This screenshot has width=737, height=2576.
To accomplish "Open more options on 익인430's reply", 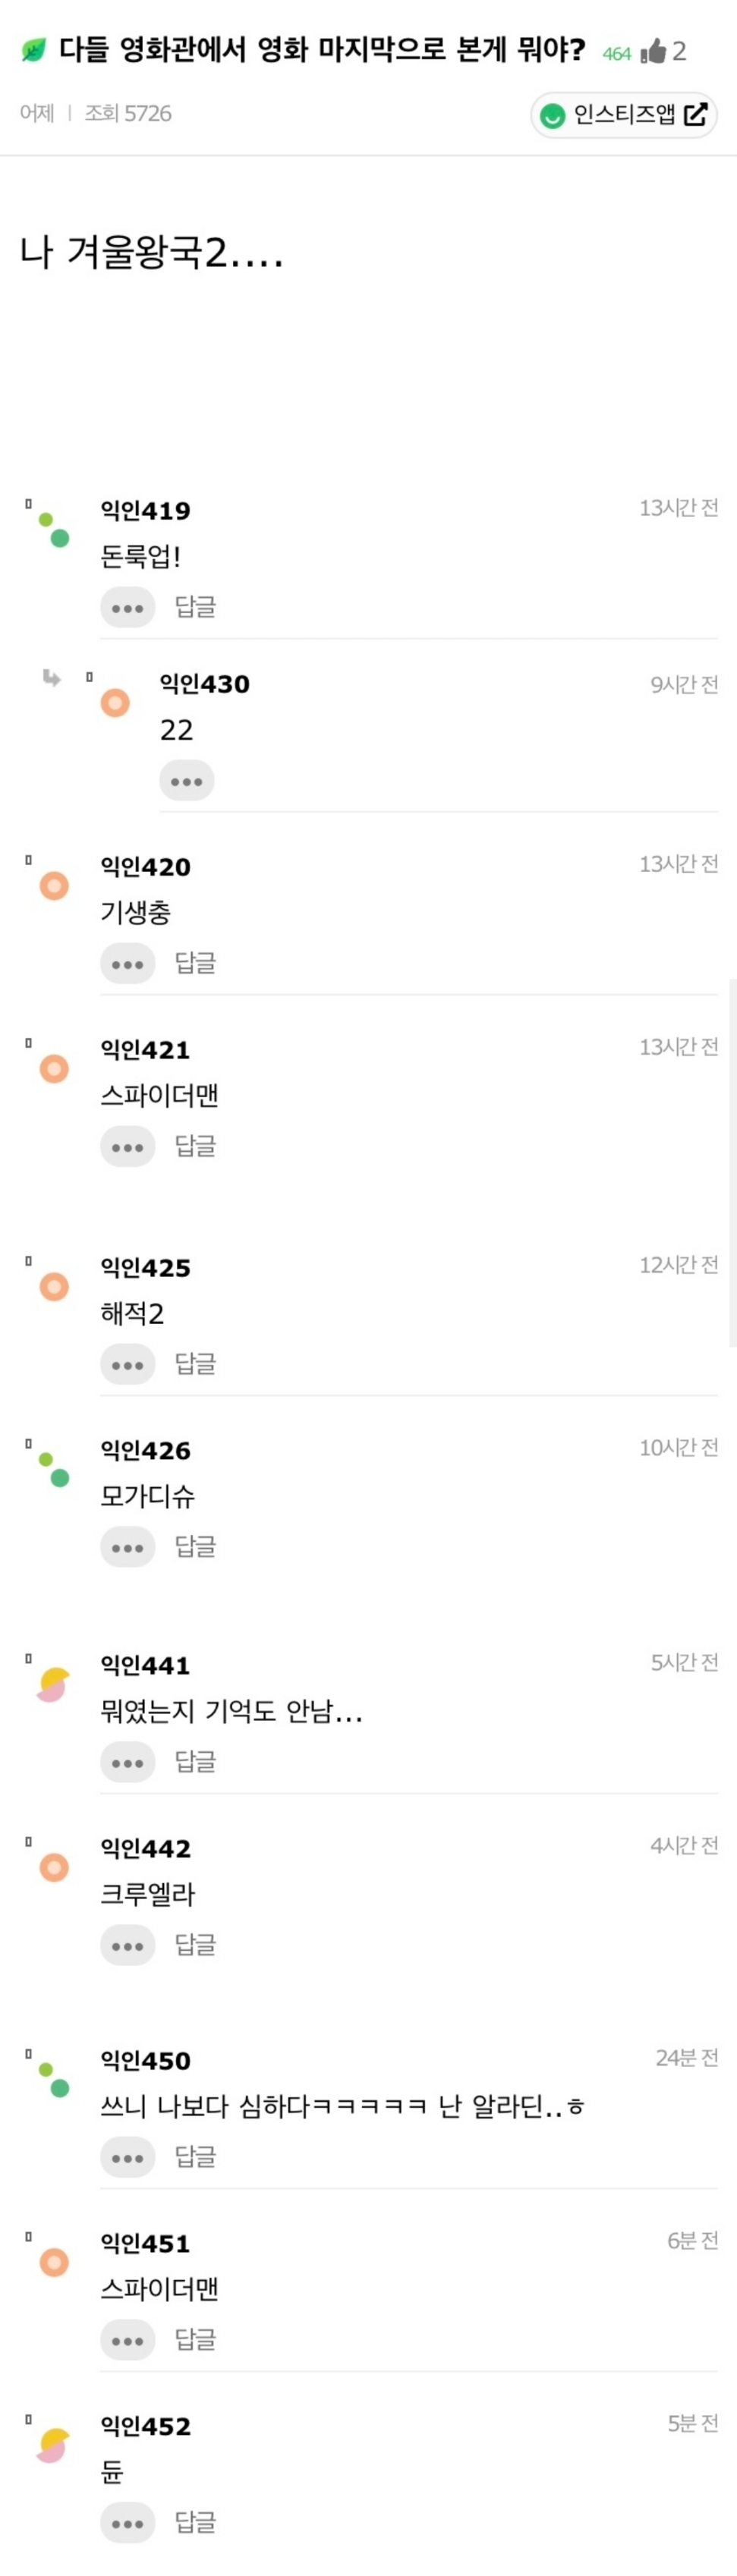I will tap(186, 781).
